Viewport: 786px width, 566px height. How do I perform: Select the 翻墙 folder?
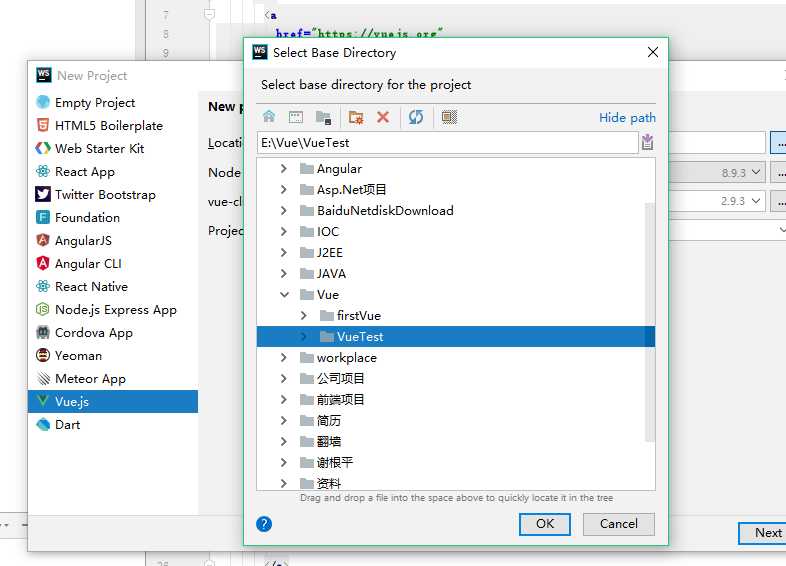coord(328,442)
